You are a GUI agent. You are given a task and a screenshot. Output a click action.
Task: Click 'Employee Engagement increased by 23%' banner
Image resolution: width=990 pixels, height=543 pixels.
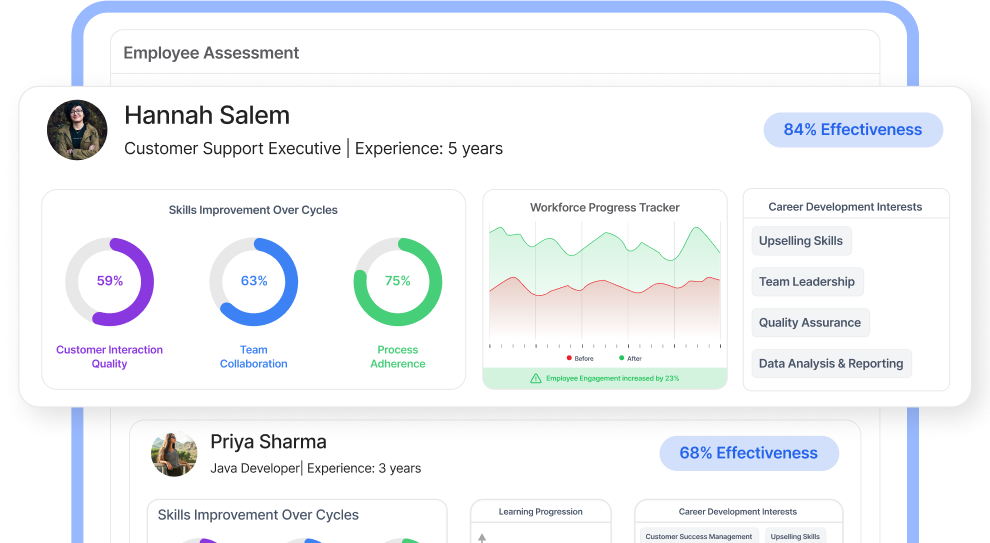[x=605, y=378]
